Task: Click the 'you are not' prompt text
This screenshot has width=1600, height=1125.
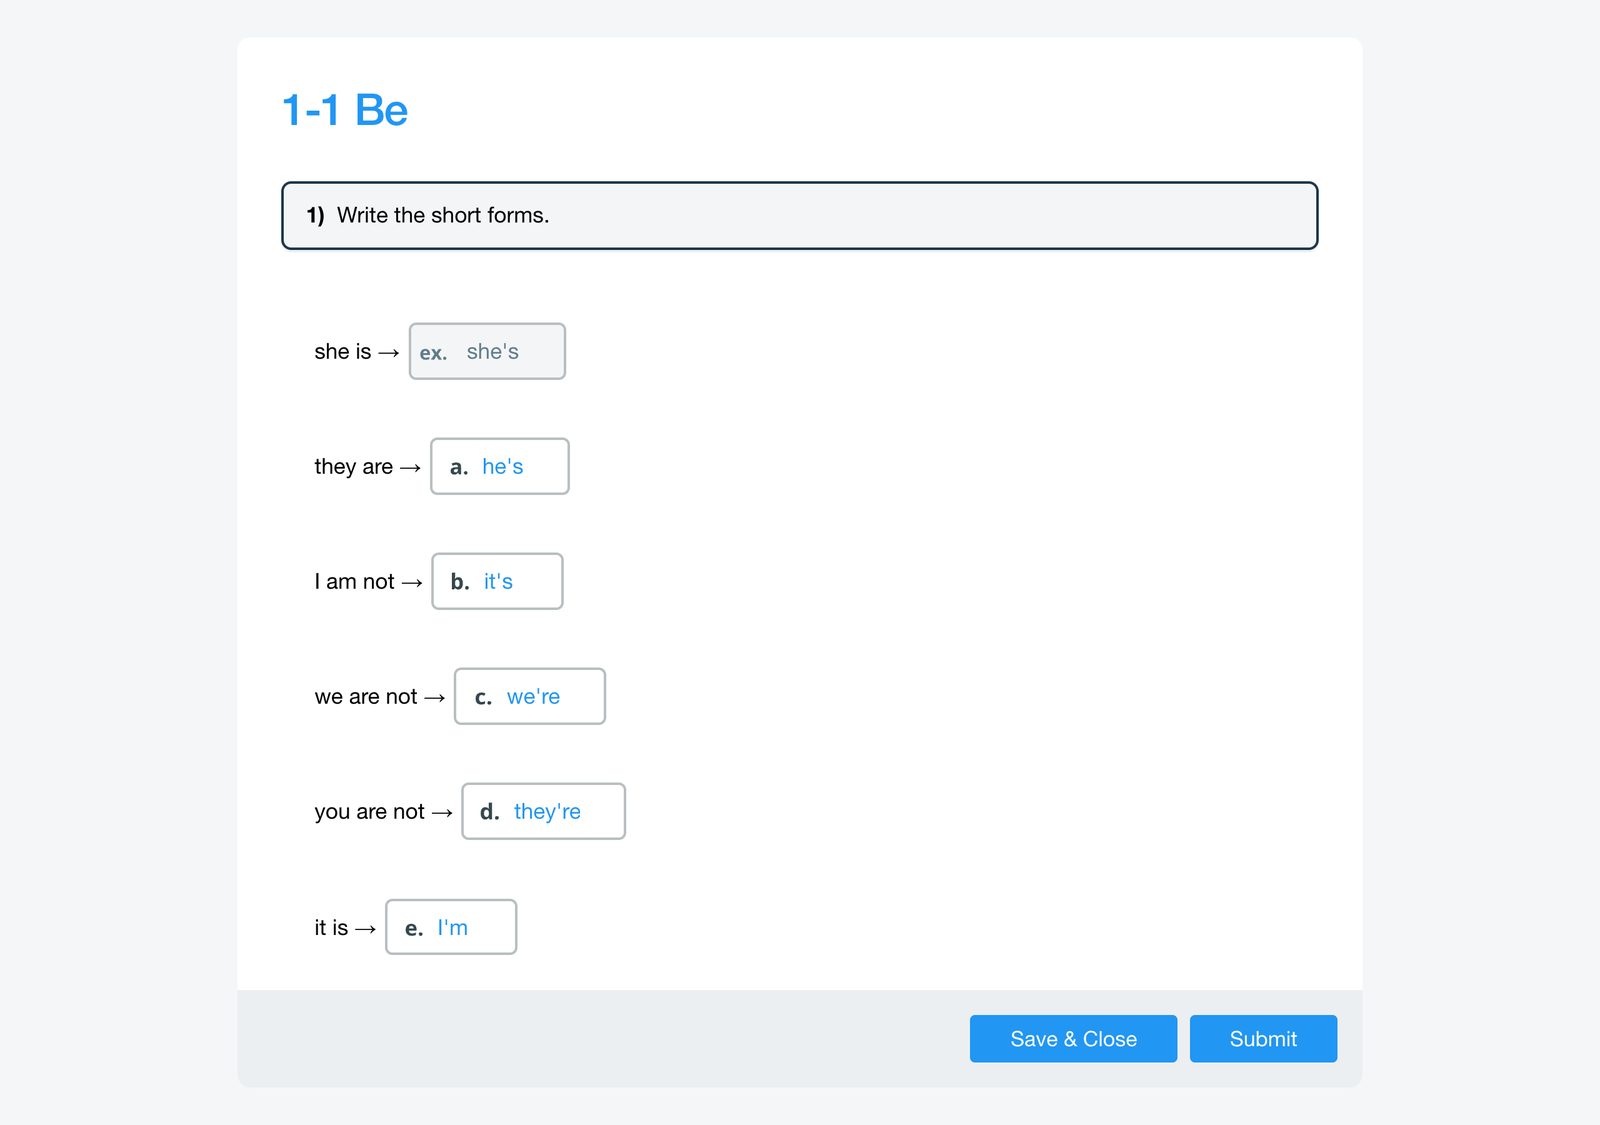Action: tap(369, 812)
